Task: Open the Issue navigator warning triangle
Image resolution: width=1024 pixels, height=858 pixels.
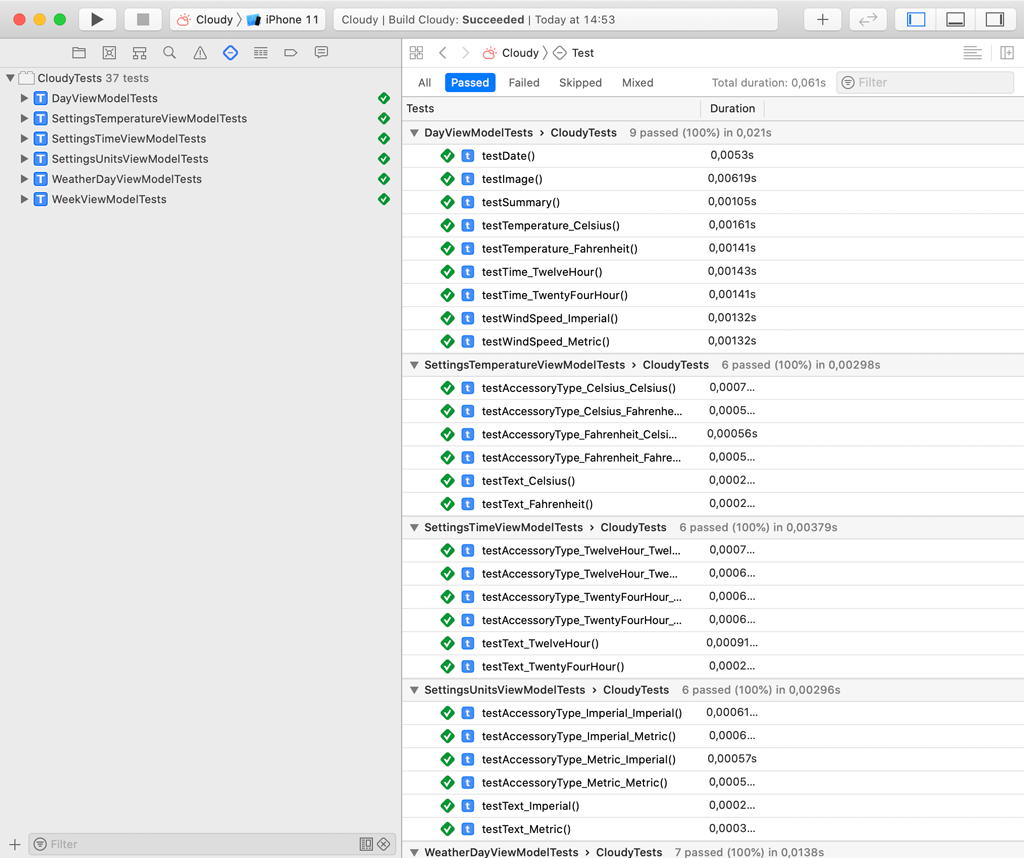Action: 200,52
